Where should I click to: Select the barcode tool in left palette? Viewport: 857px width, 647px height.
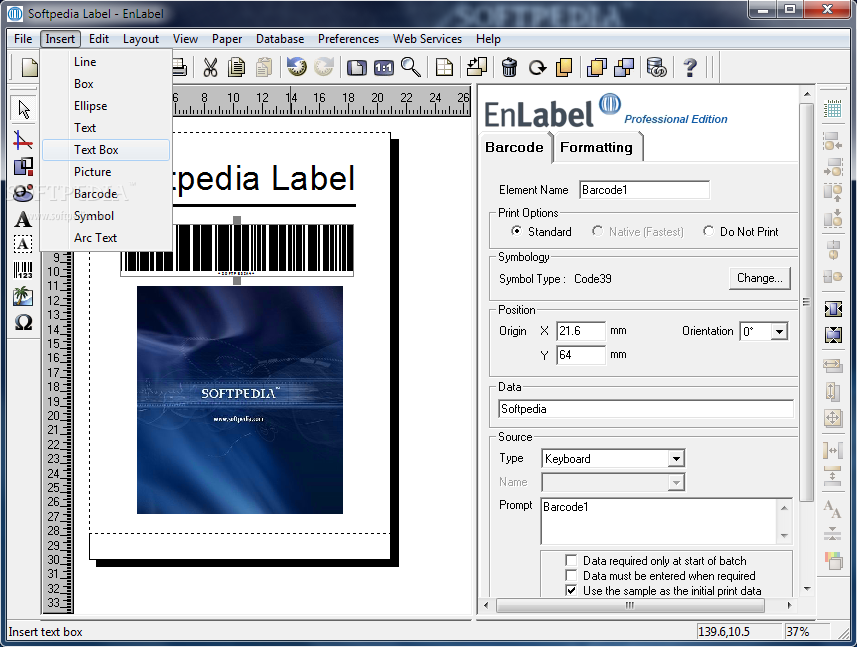pos(23,270)
